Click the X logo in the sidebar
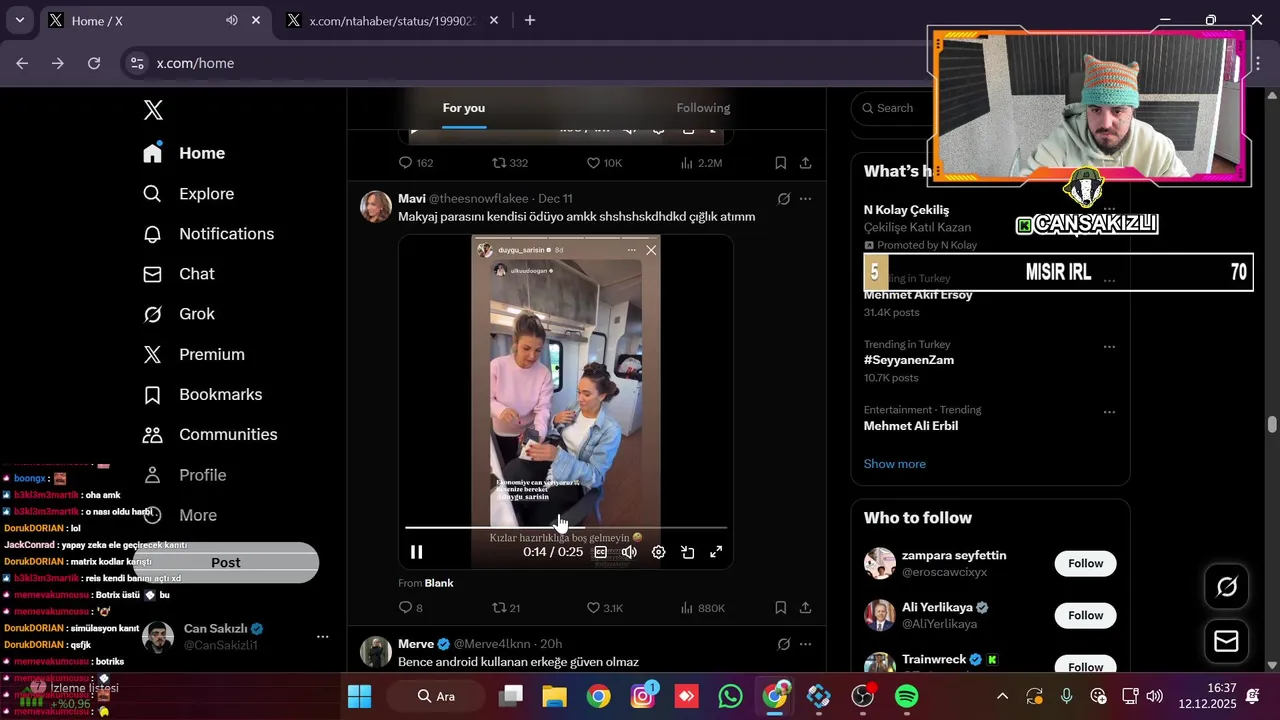 (153, 110)
